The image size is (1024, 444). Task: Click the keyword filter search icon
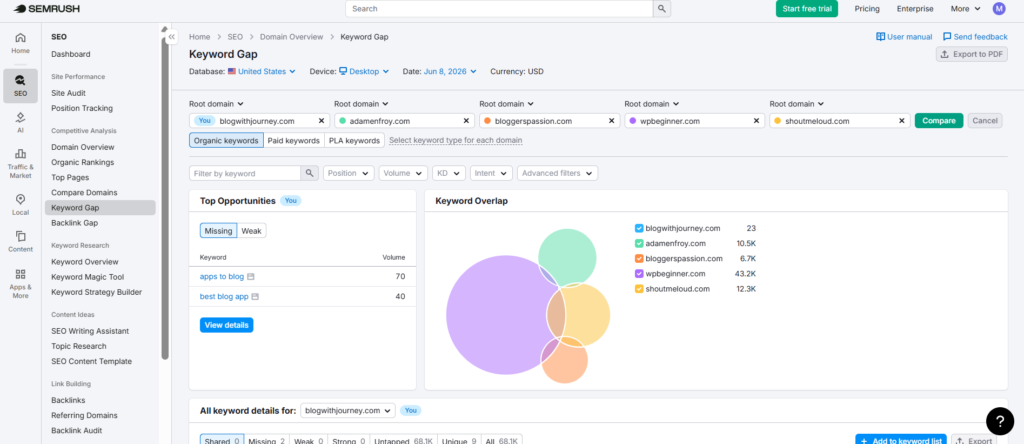[310, 173]
